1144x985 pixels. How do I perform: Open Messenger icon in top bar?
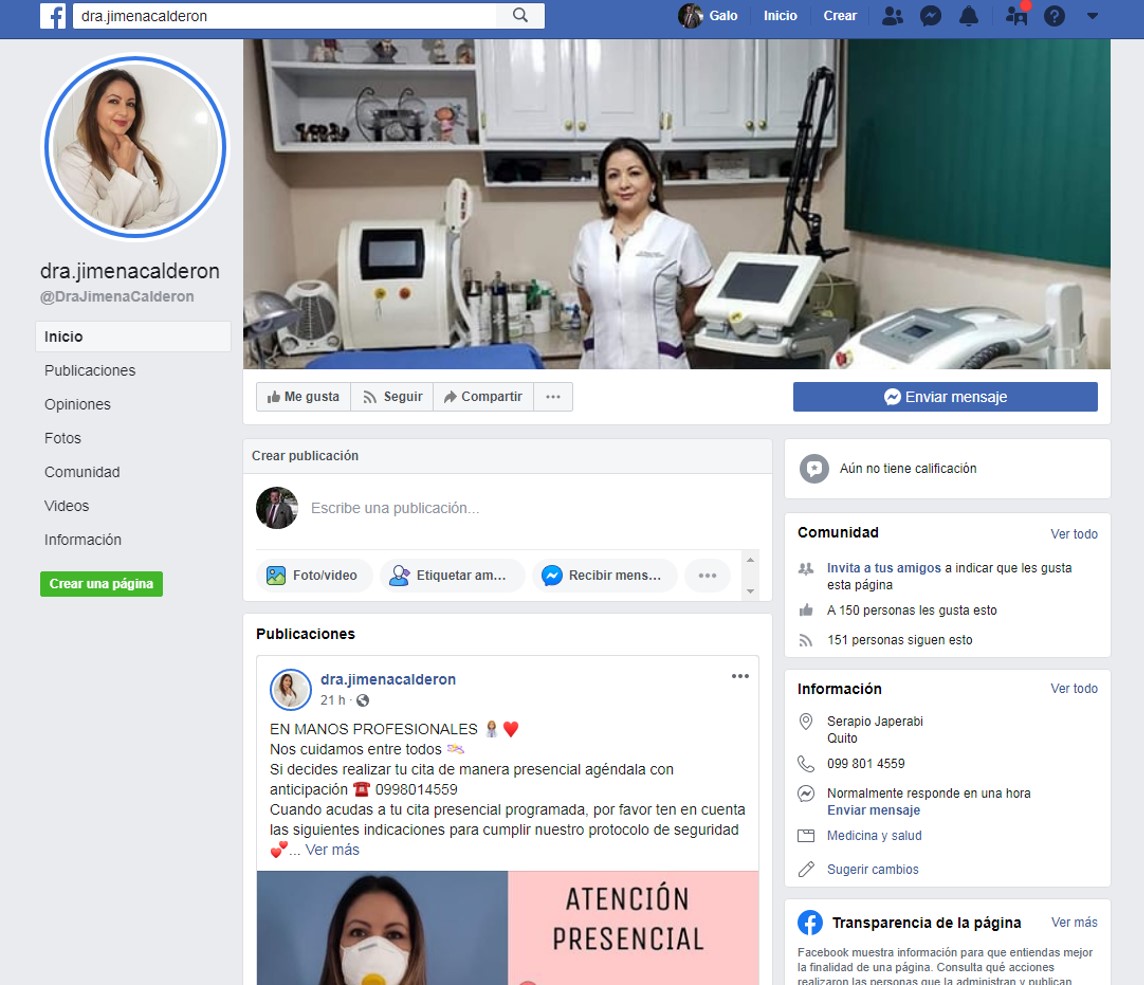tap(930, 15)
